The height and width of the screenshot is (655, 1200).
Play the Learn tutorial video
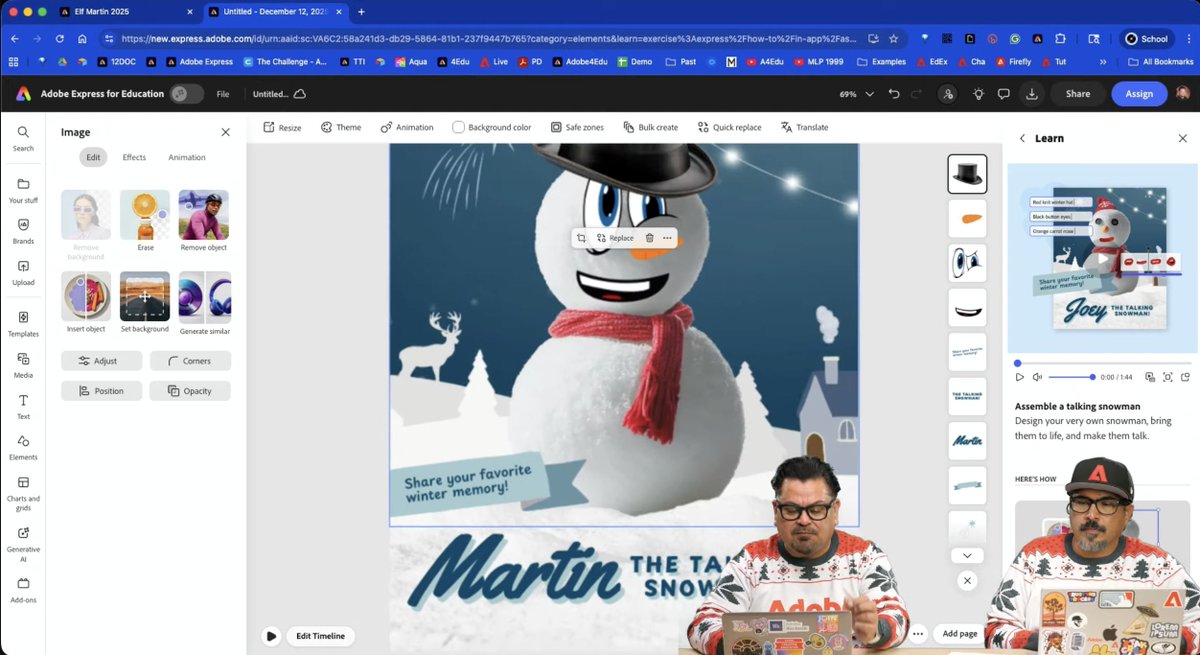click(1020, 377)
